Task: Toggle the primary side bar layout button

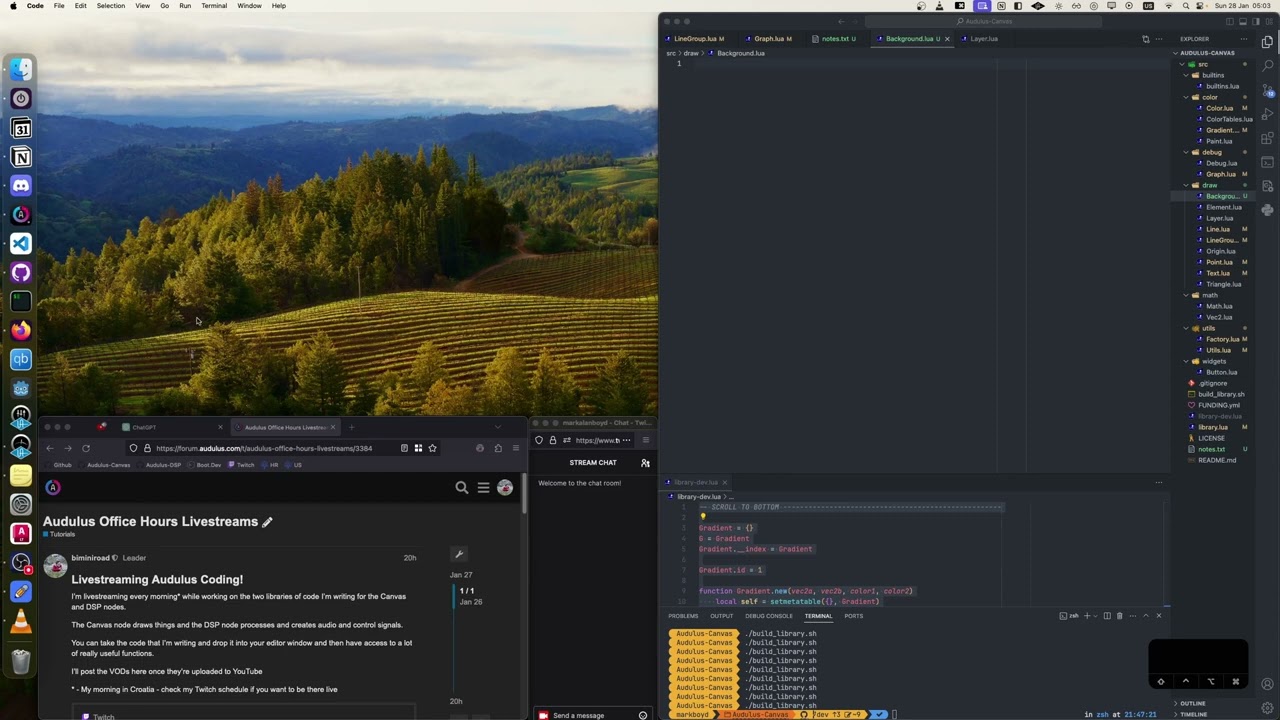Action: (x=1256, y=21)
